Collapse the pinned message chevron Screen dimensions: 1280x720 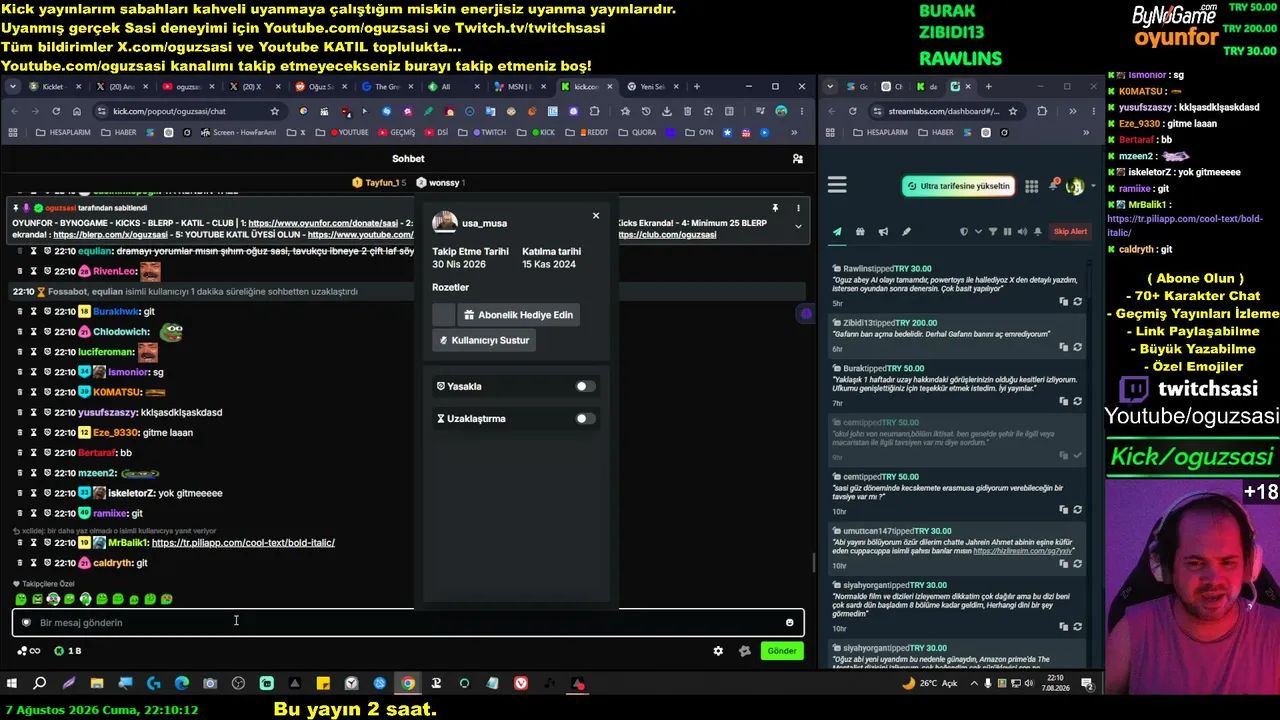(798, 226)
